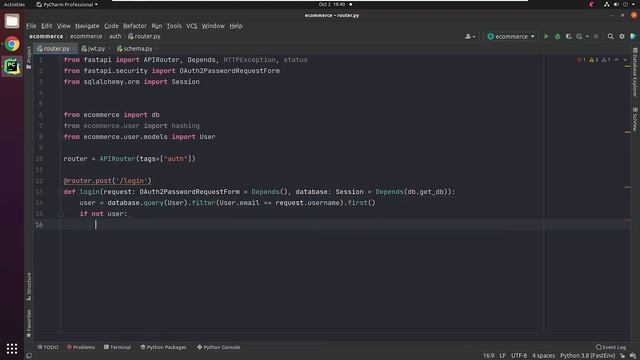Click the 16:9 caret position indicator

tap(489, 356)
